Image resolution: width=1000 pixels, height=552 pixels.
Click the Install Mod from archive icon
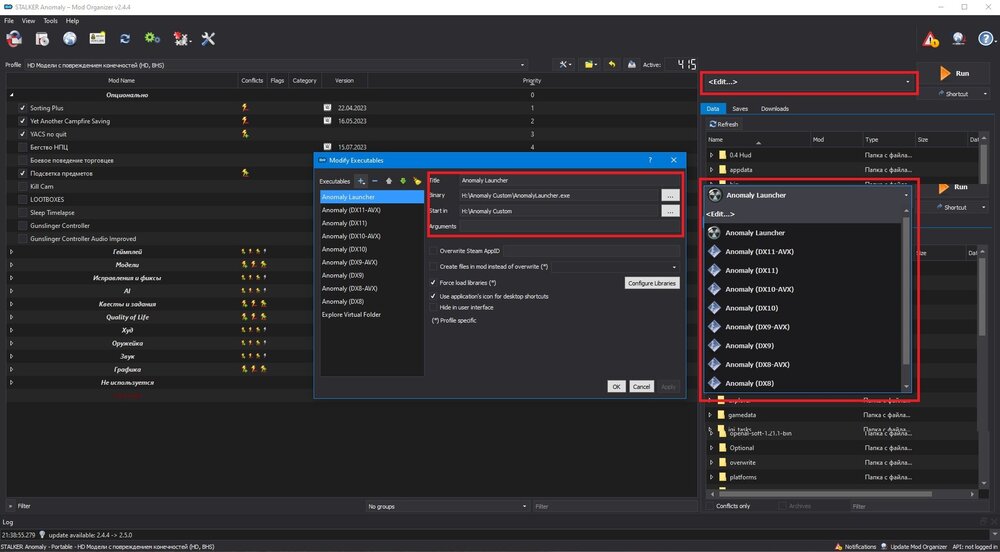[42, 39]
